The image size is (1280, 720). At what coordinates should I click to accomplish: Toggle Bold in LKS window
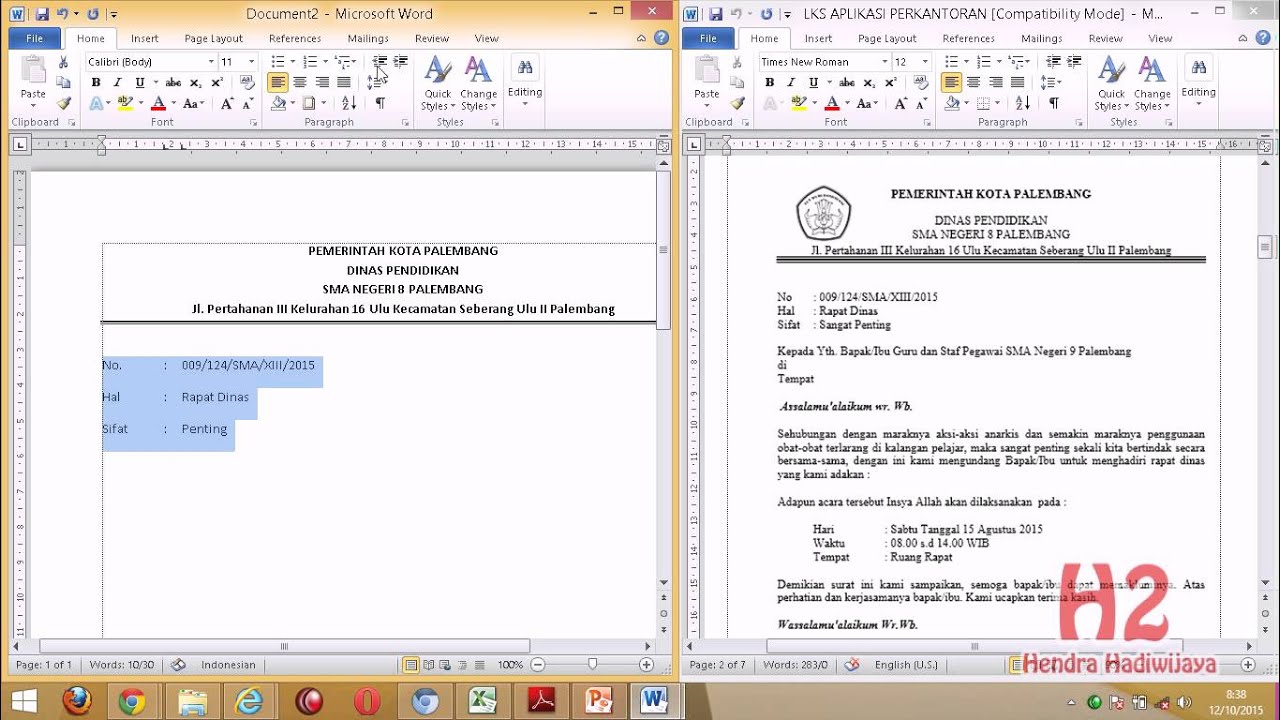[769, 82]
